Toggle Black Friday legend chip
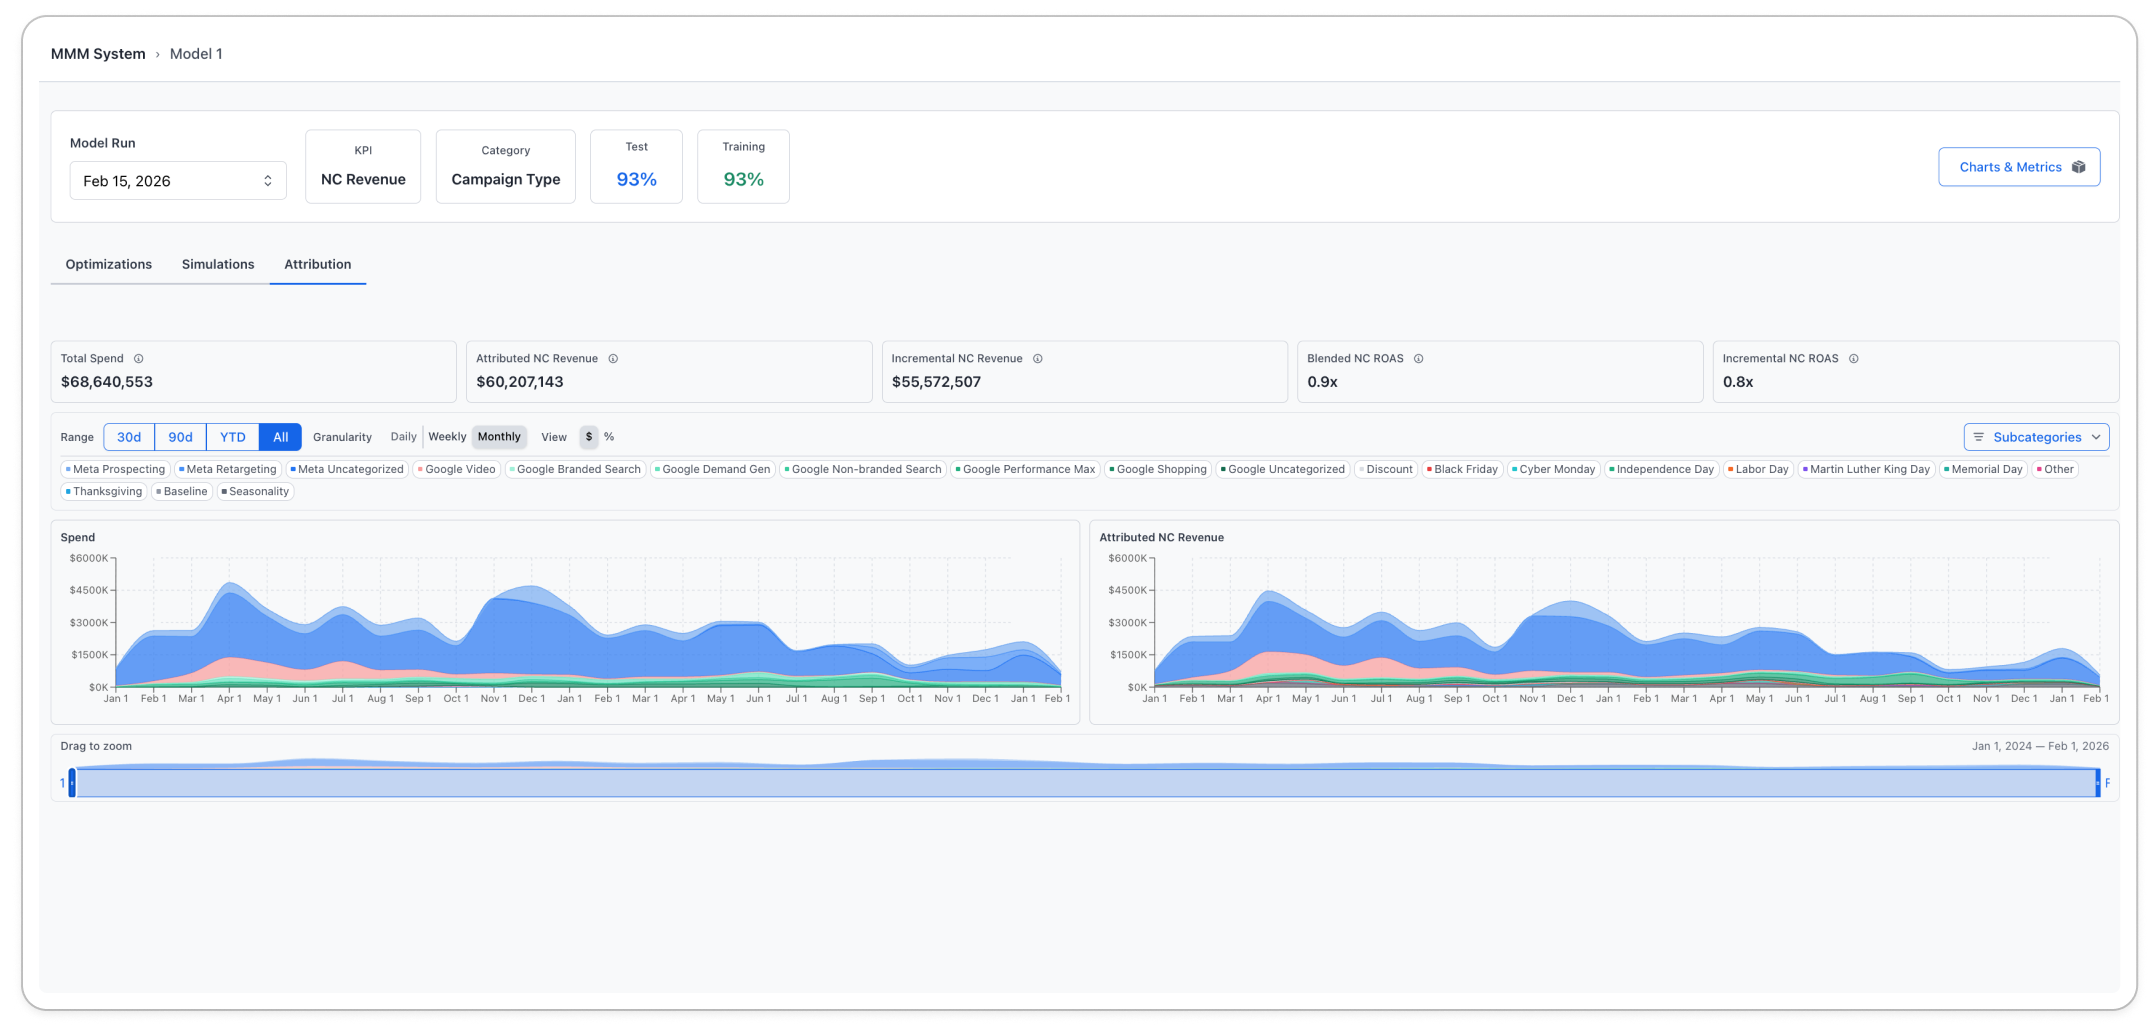The width and height of the screenshot is (2150, 1031). tap(1463, 469)
